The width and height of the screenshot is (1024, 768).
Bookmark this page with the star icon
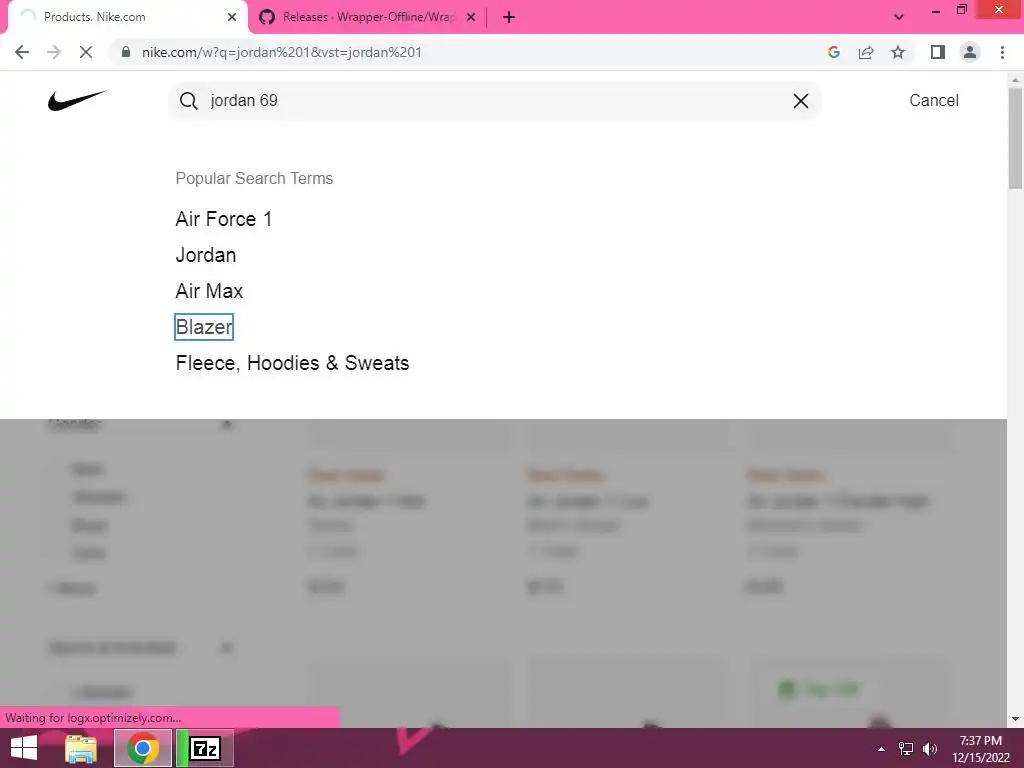tap(898, 52)
